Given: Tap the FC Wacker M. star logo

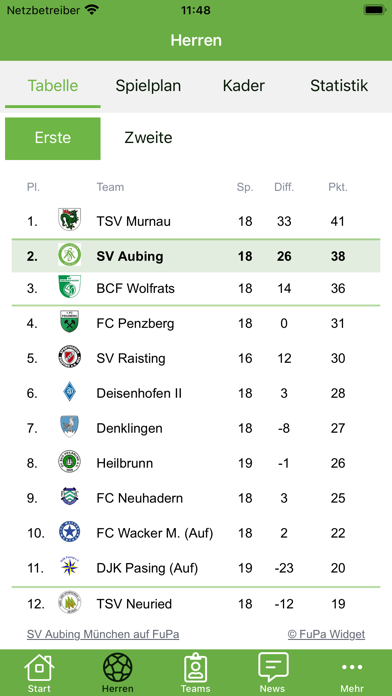Looking at the screenshot, I should [70, 532].
